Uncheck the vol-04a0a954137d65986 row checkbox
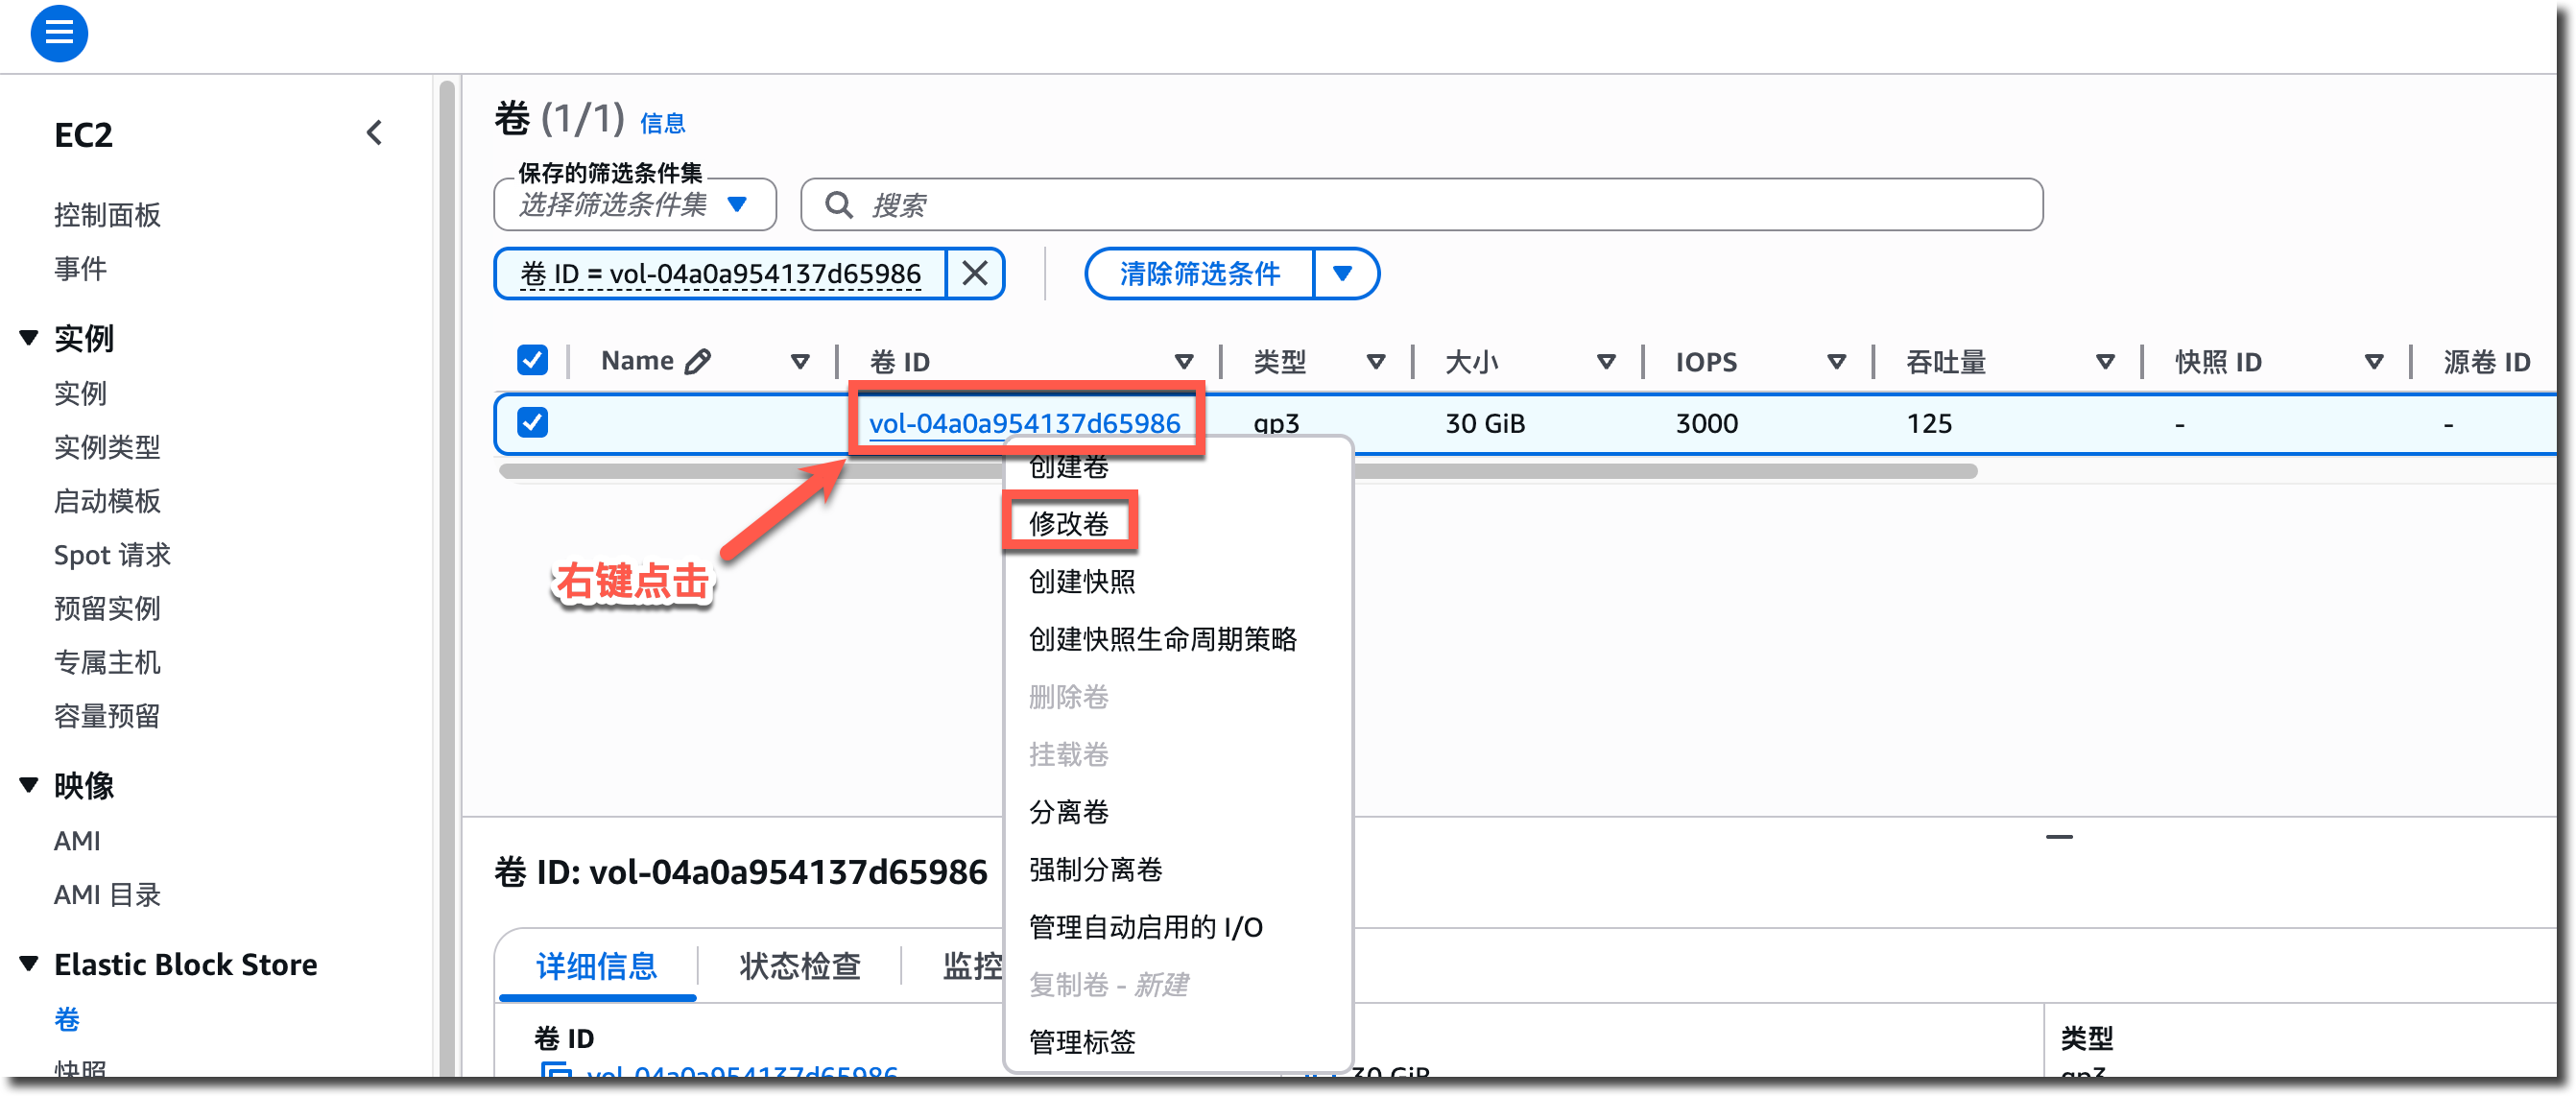Image resolution: width=2576 pixels, height=1096 pixels. click(532, 422)
